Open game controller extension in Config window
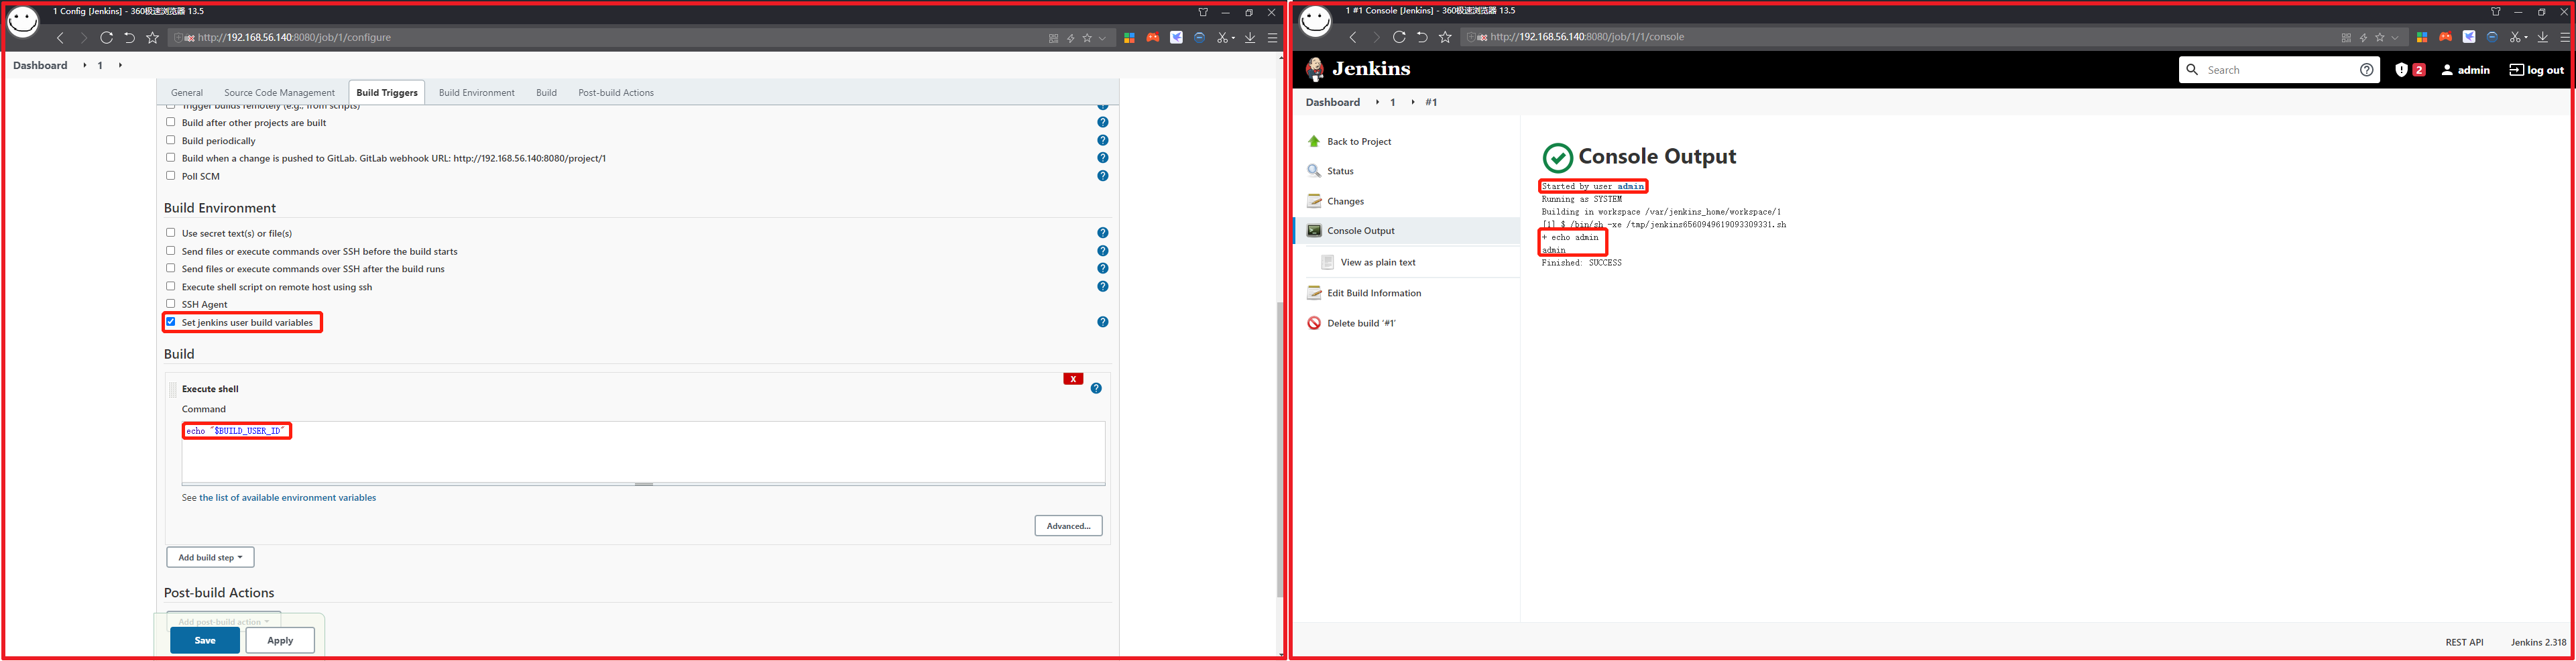 pyautogui.click(x=1153, y=38)
